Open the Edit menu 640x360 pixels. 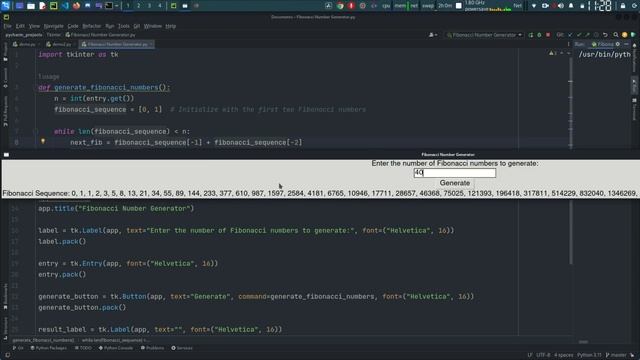click(20, 26)
